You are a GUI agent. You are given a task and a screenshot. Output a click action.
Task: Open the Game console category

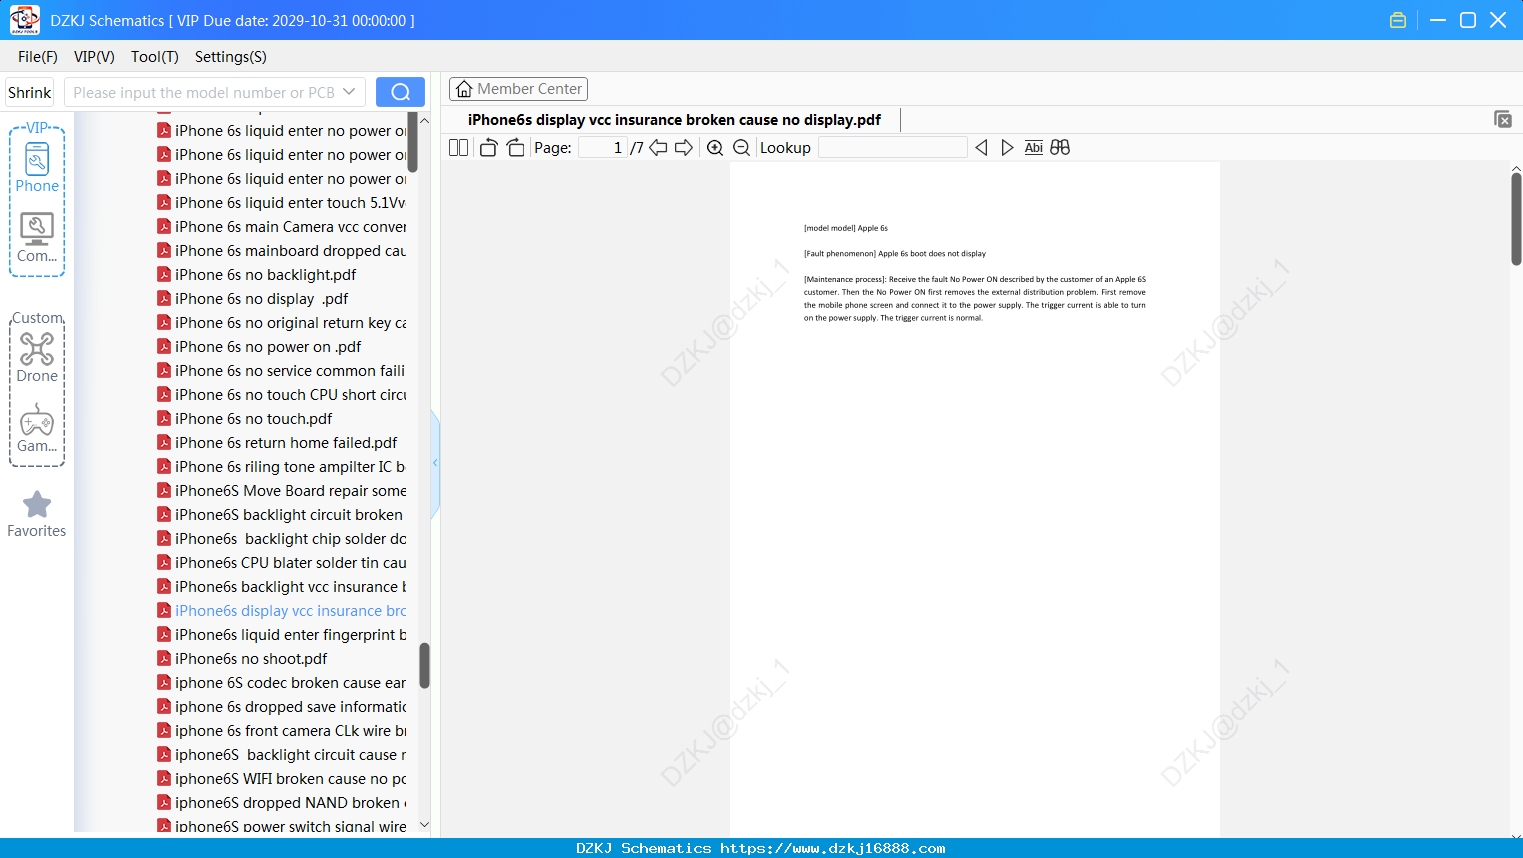37,428
